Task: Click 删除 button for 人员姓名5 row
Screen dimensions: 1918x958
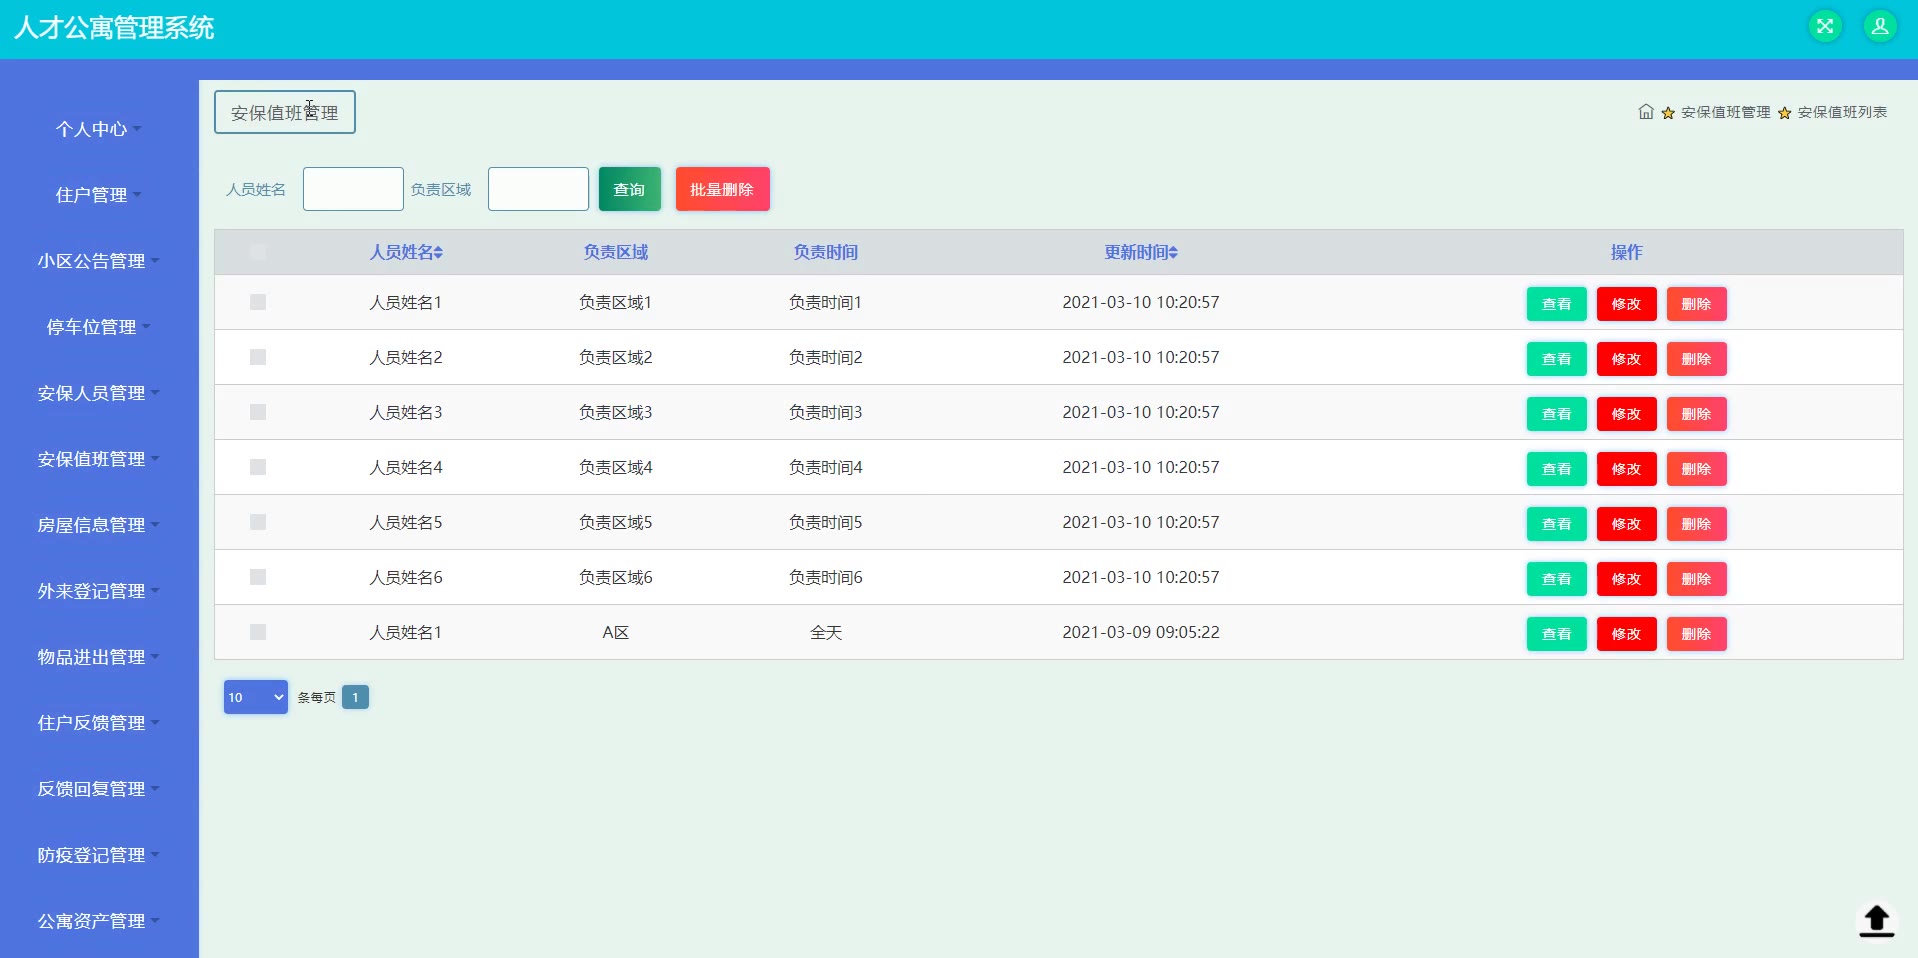Action: 1696,524
